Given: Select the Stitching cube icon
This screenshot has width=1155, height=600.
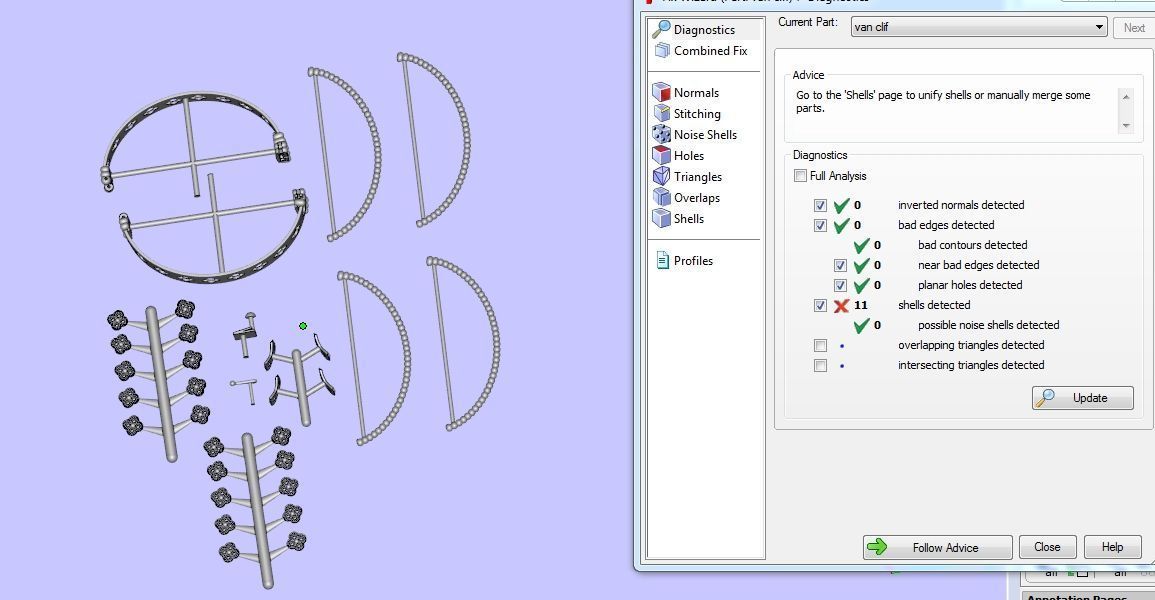Looking at the screenshot, I should [661, 113].
